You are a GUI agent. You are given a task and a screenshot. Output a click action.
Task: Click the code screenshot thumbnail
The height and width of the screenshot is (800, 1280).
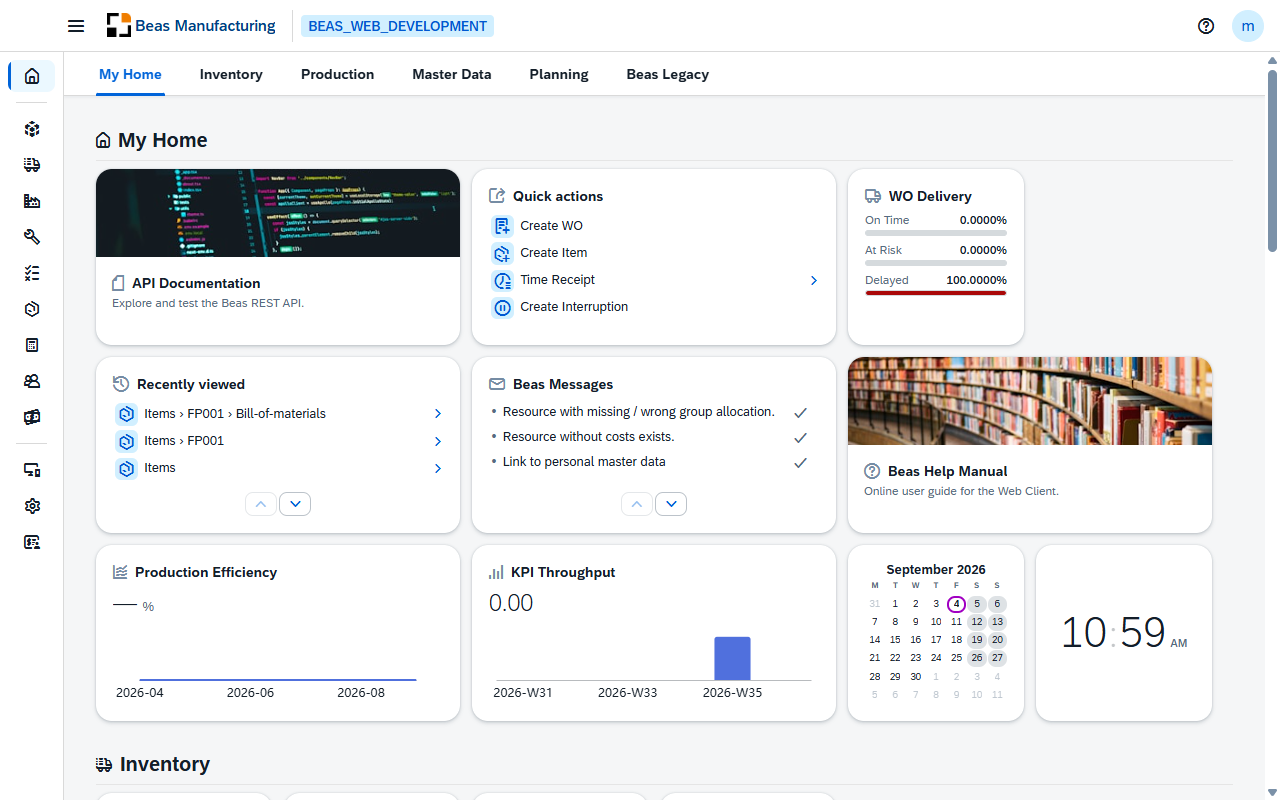(278, 213)
